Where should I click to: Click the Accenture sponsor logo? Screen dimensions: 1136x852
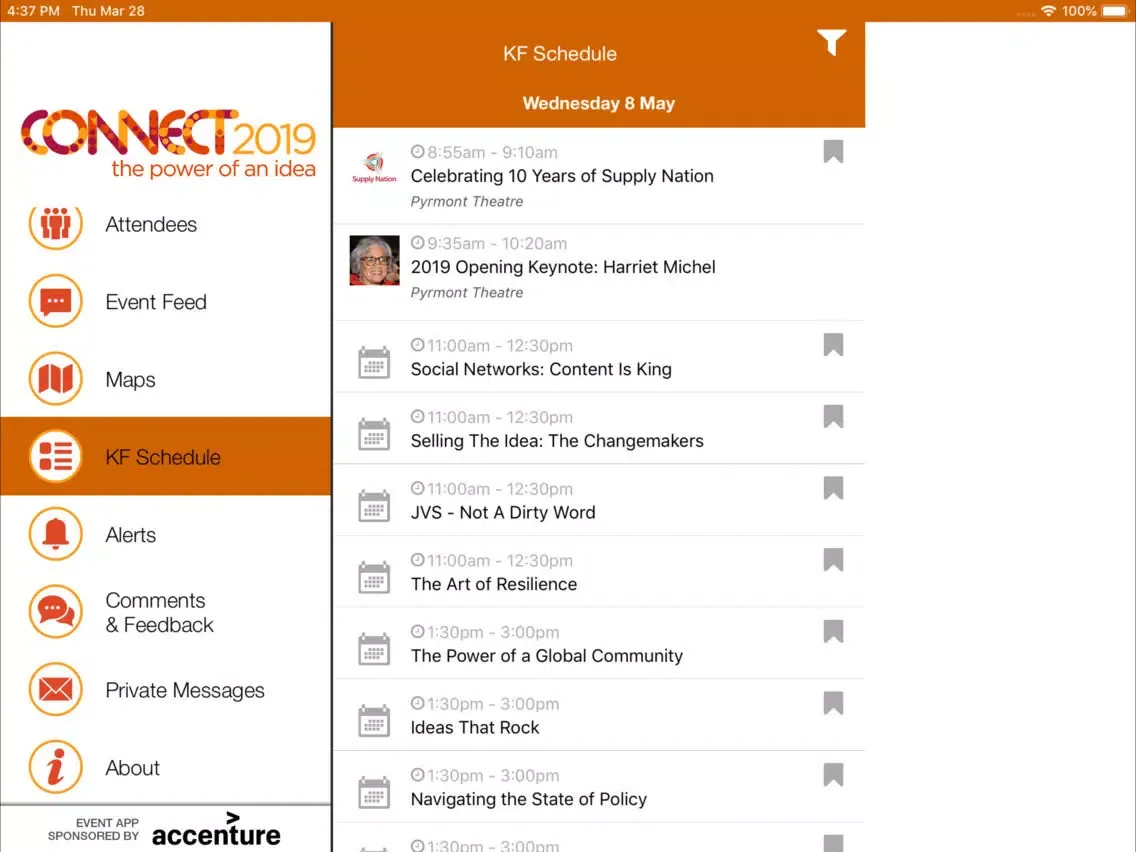(216, 830)
